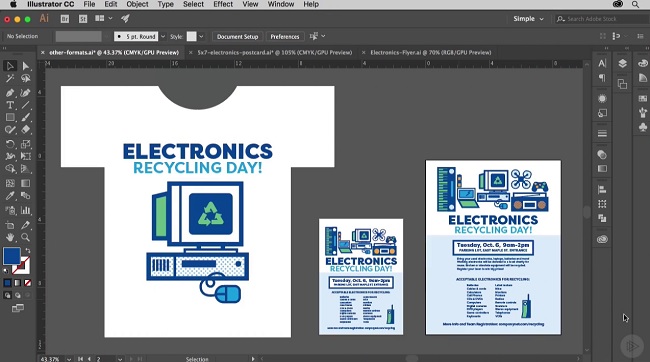This screenshot has width=650, height=362.
Task: Click the Document Setup button
Action: [237, 36]
